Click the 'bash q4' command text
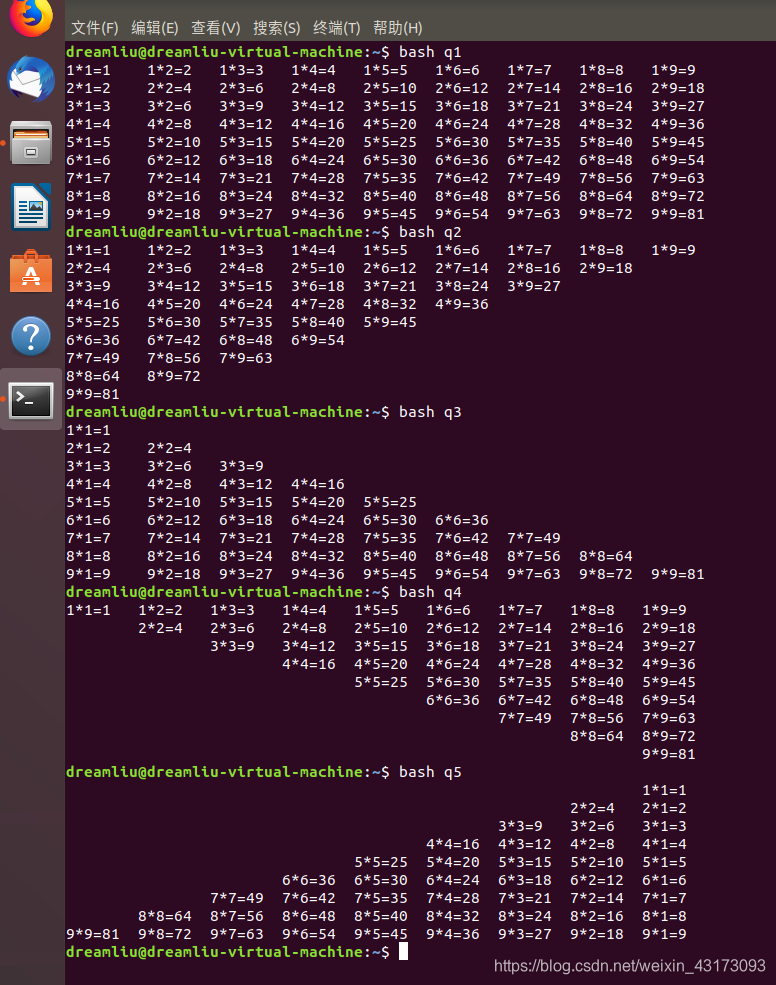776x985 pixels. (x=430, y=592)
